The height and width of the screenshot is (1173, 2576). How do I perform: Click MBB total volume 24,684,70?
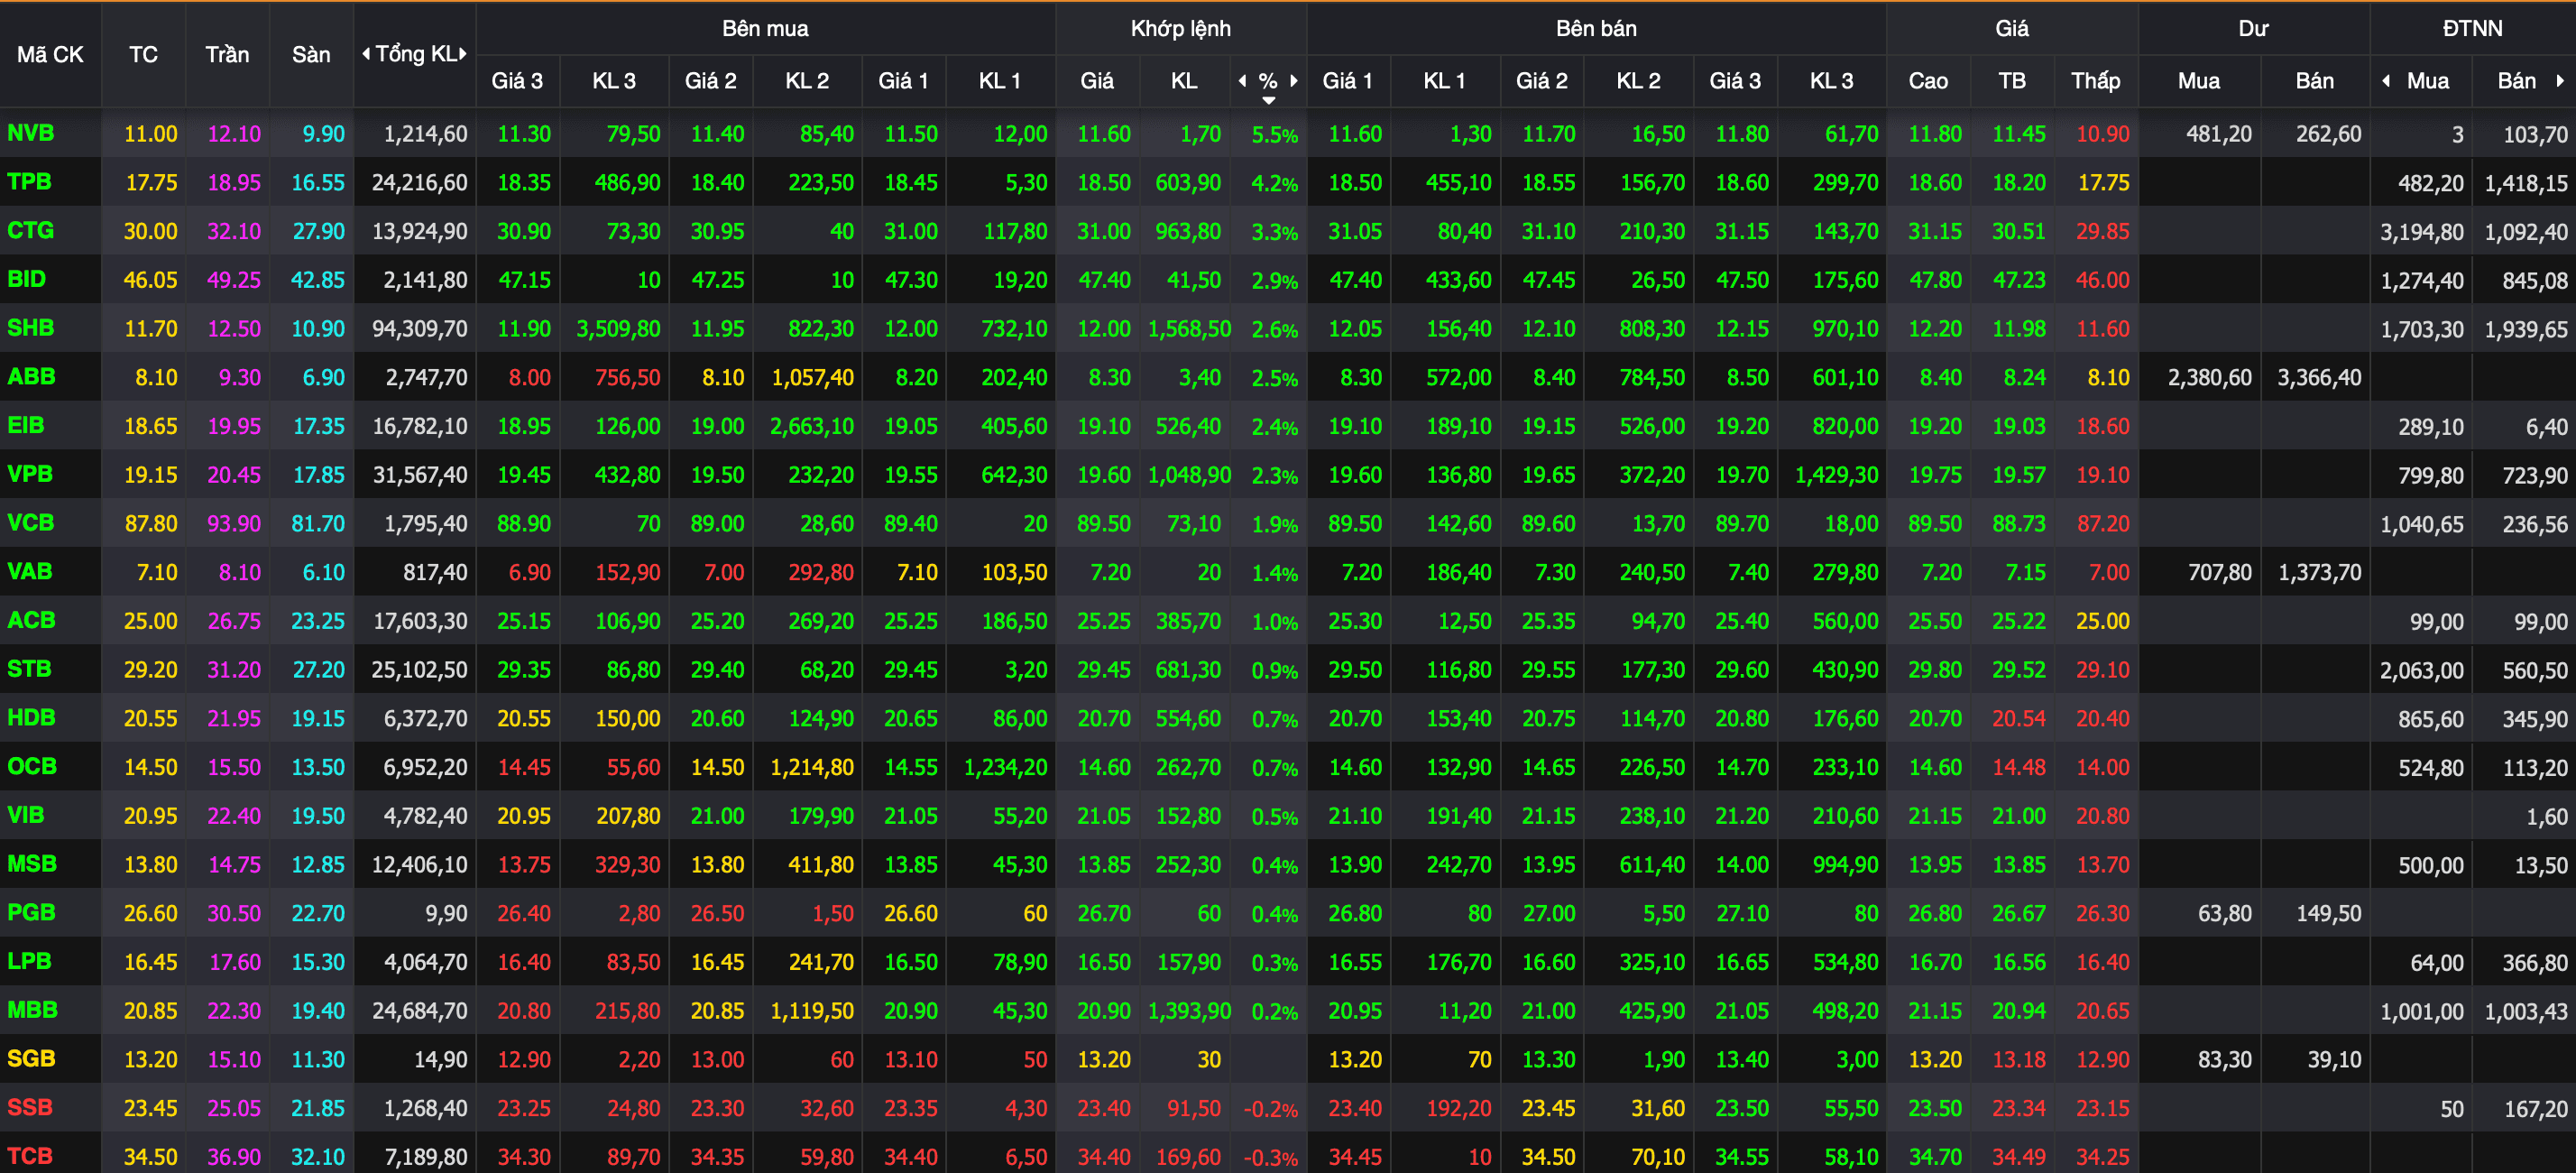[419, 1011]
